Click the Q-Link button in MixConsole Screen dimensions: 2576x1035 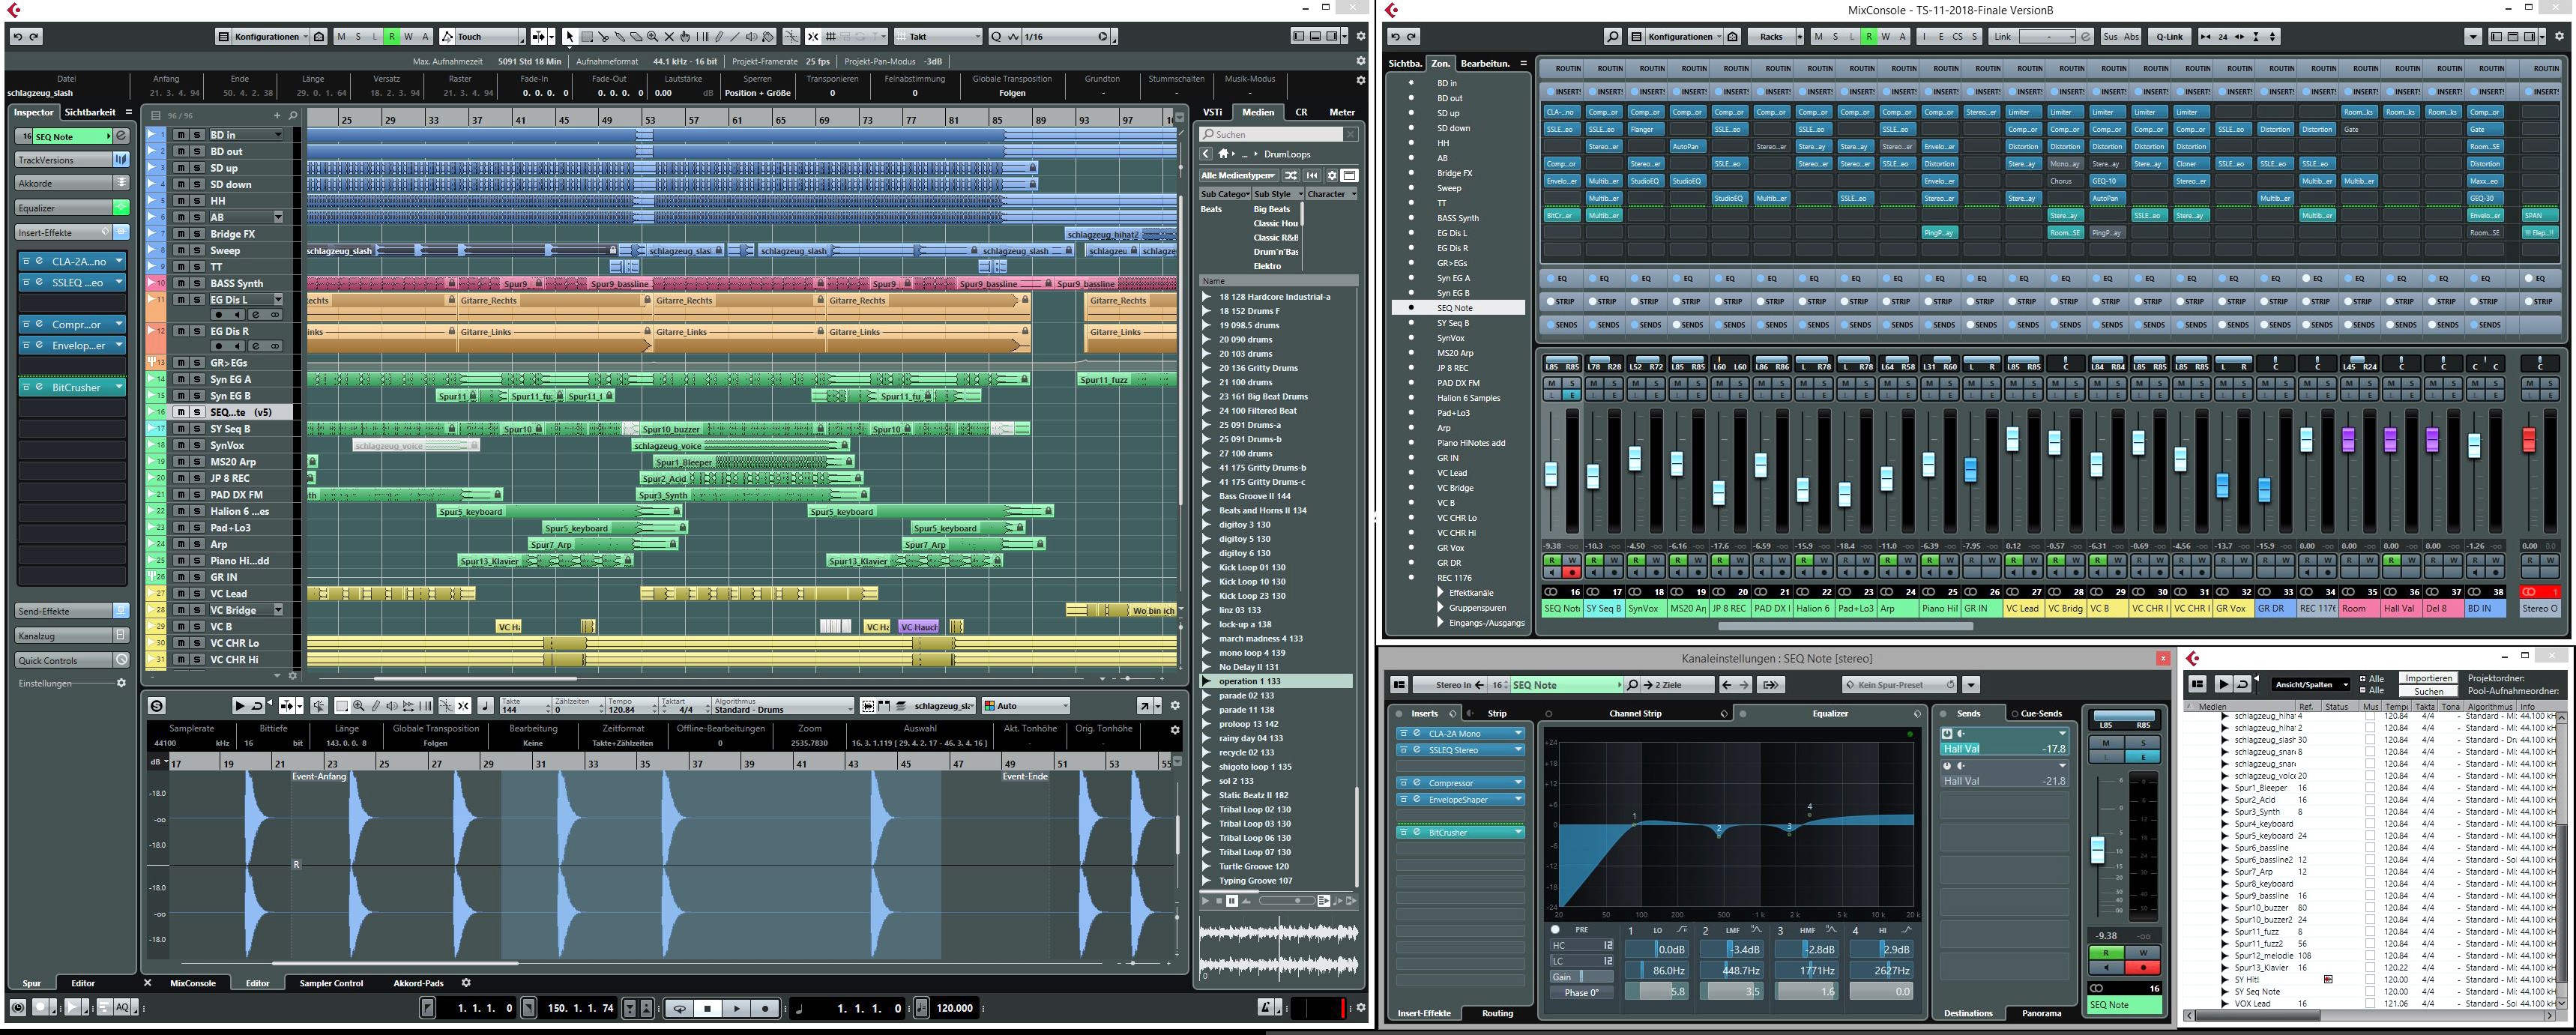(x=2169, y=37)
